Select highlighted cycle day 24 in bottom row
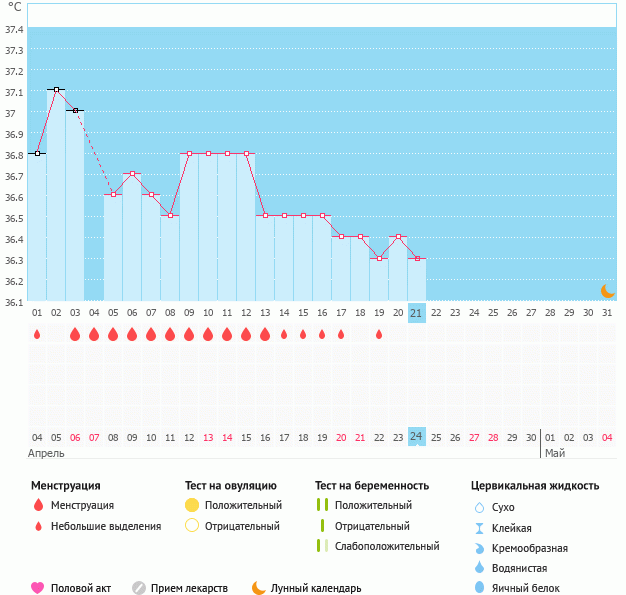The height and width of the screenshot is (595, 626). tap(417, 436)
